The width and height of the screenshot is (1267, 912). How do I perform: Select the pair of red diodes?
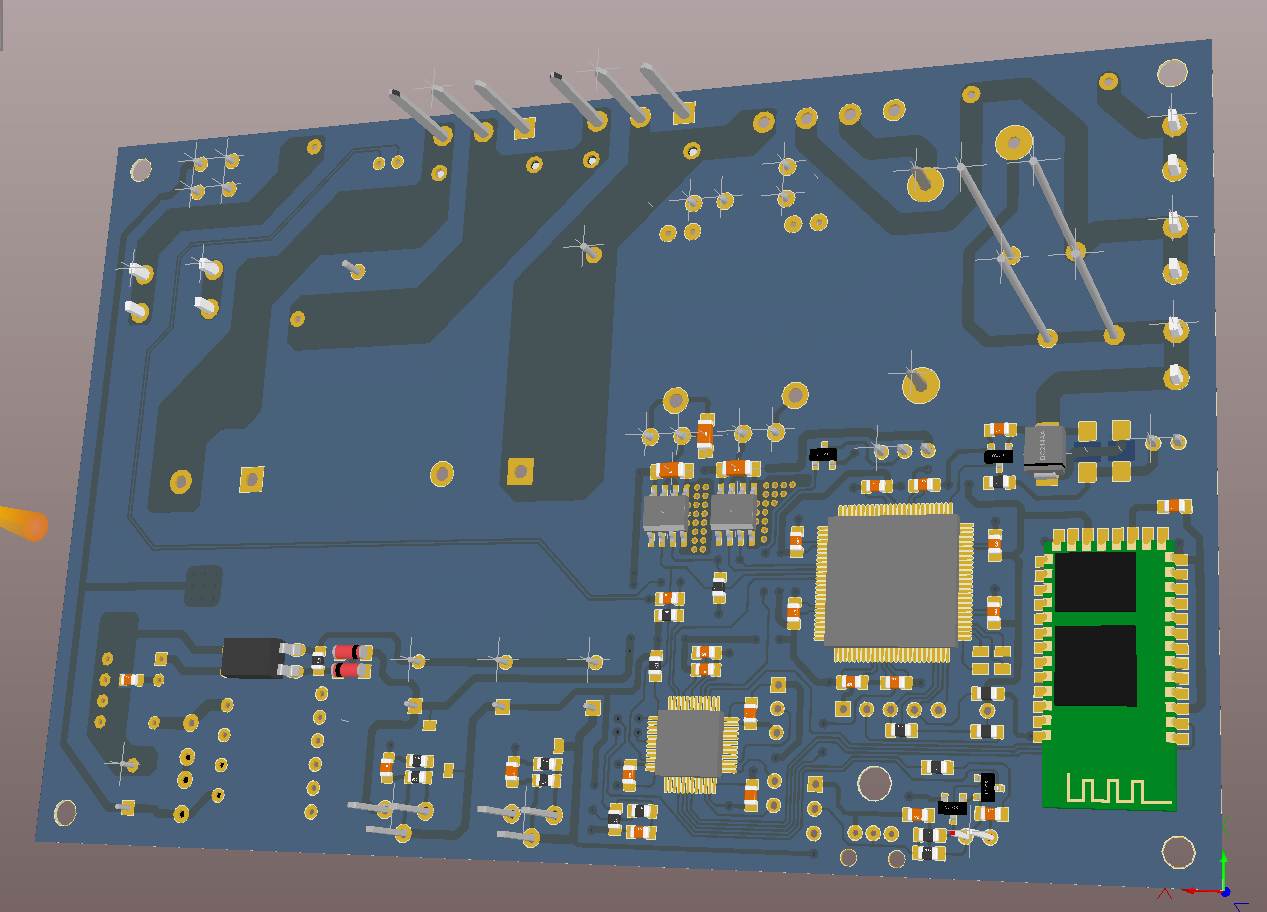(x=351, y=661)
